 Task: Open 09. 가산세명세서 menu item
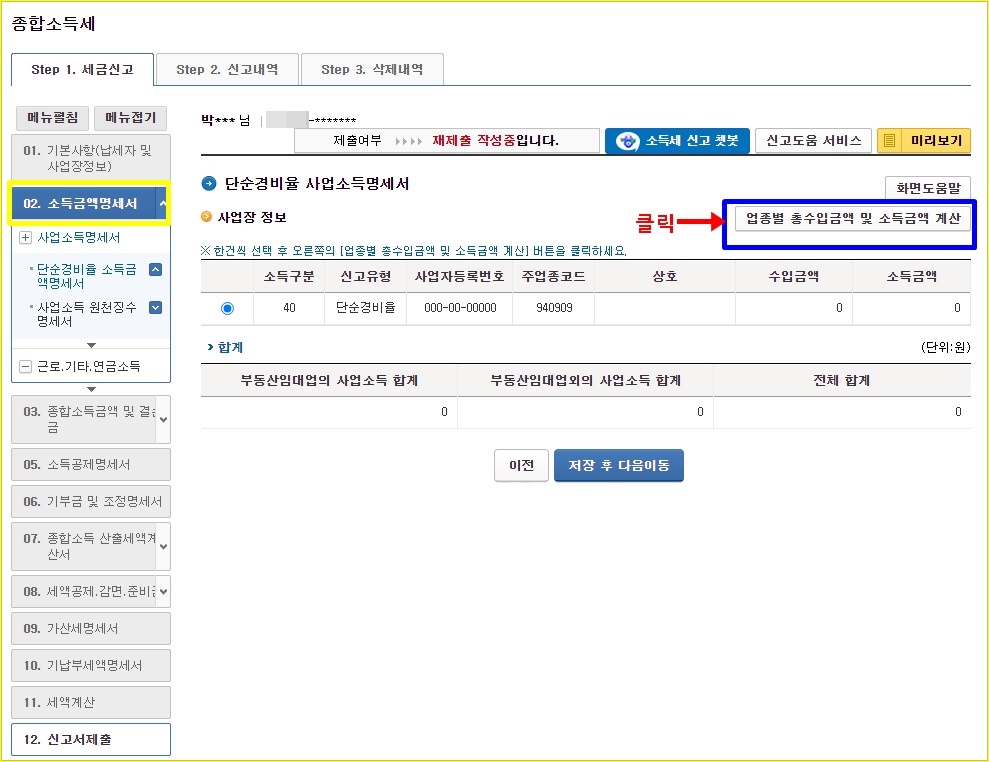click(91, 628)
